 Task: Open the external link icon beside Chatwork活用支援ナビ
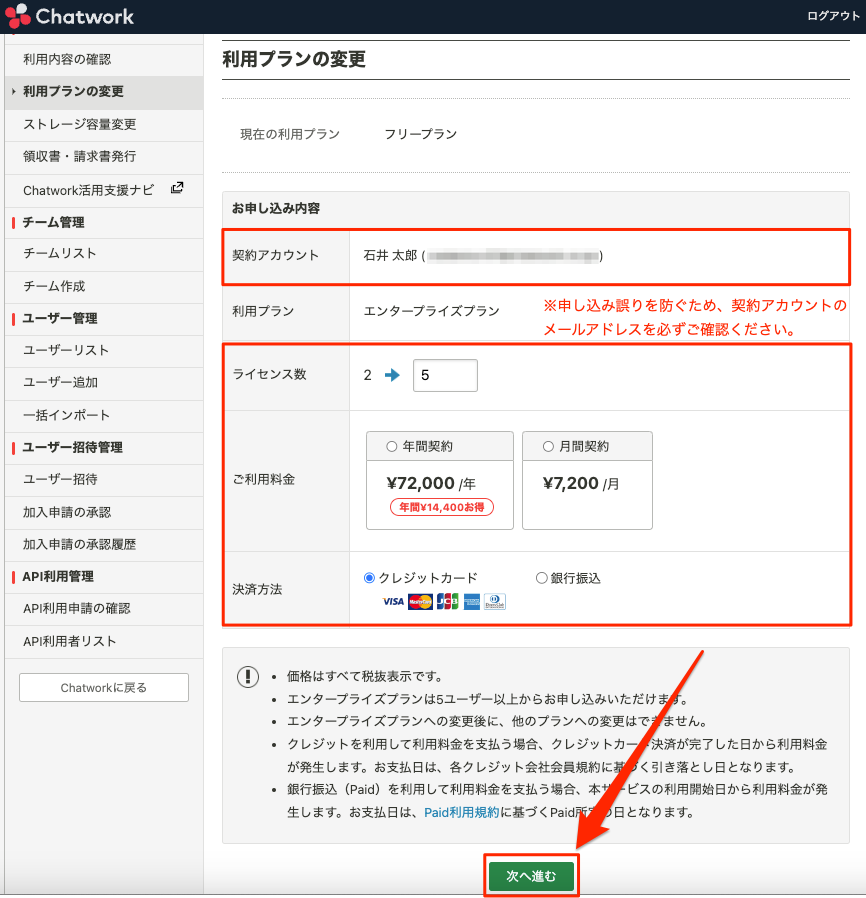click(178, 188)
